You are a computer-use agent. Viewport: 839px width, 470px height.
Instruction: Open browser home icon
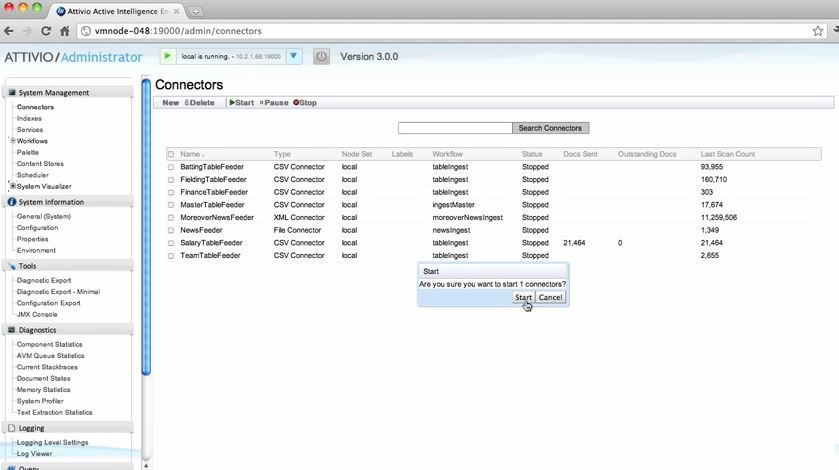click(65, 31)
